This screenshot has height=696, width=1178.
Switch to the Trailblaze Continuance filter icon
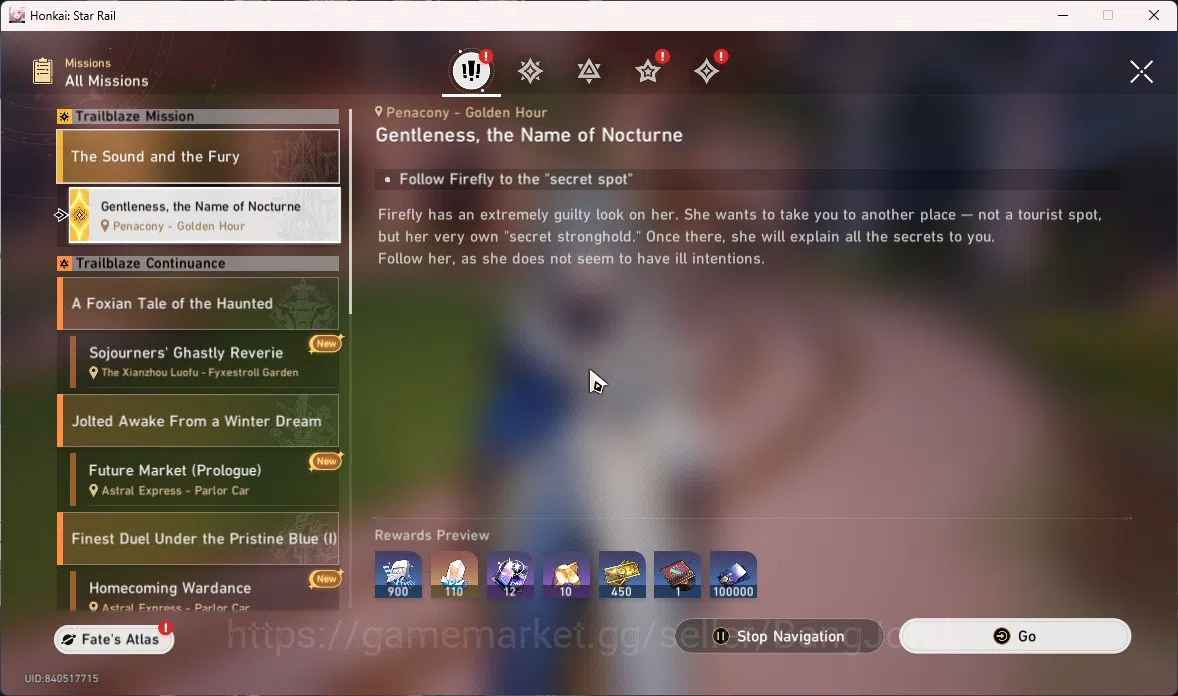pos(589,71)
